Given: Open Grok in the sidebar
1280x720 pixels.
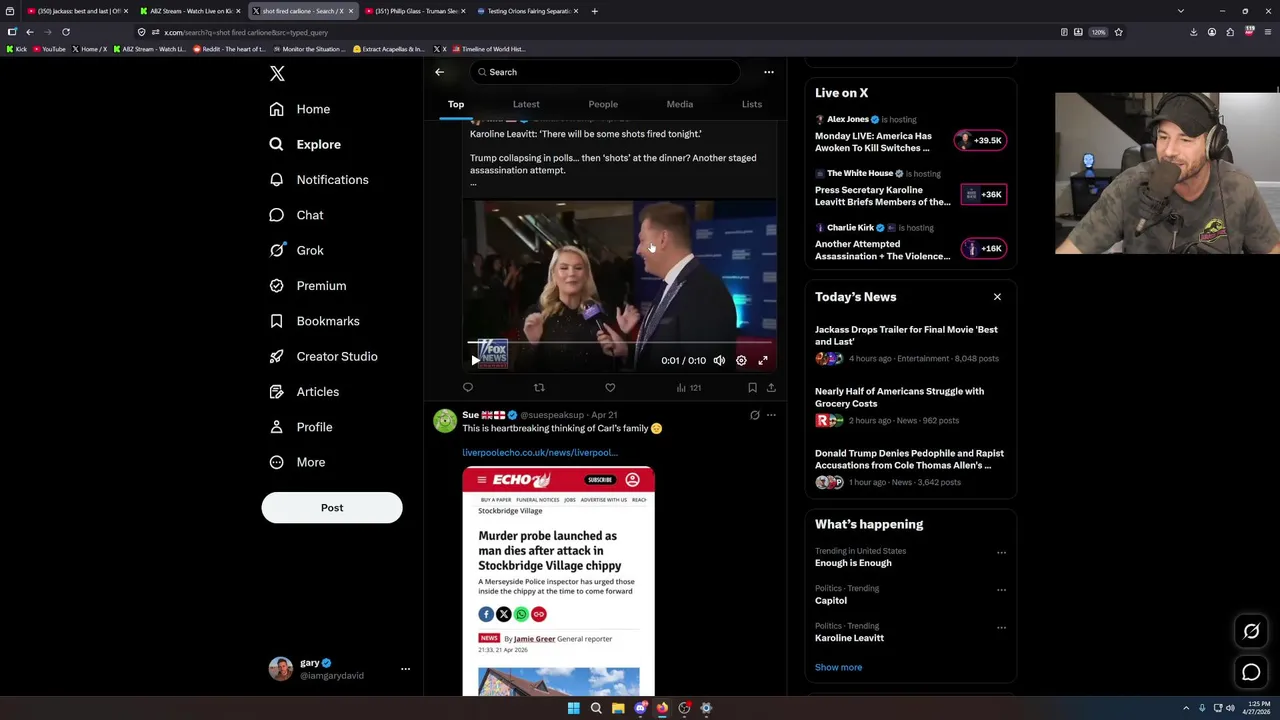Looking at the screenshot, I should (x=296, y=250).
